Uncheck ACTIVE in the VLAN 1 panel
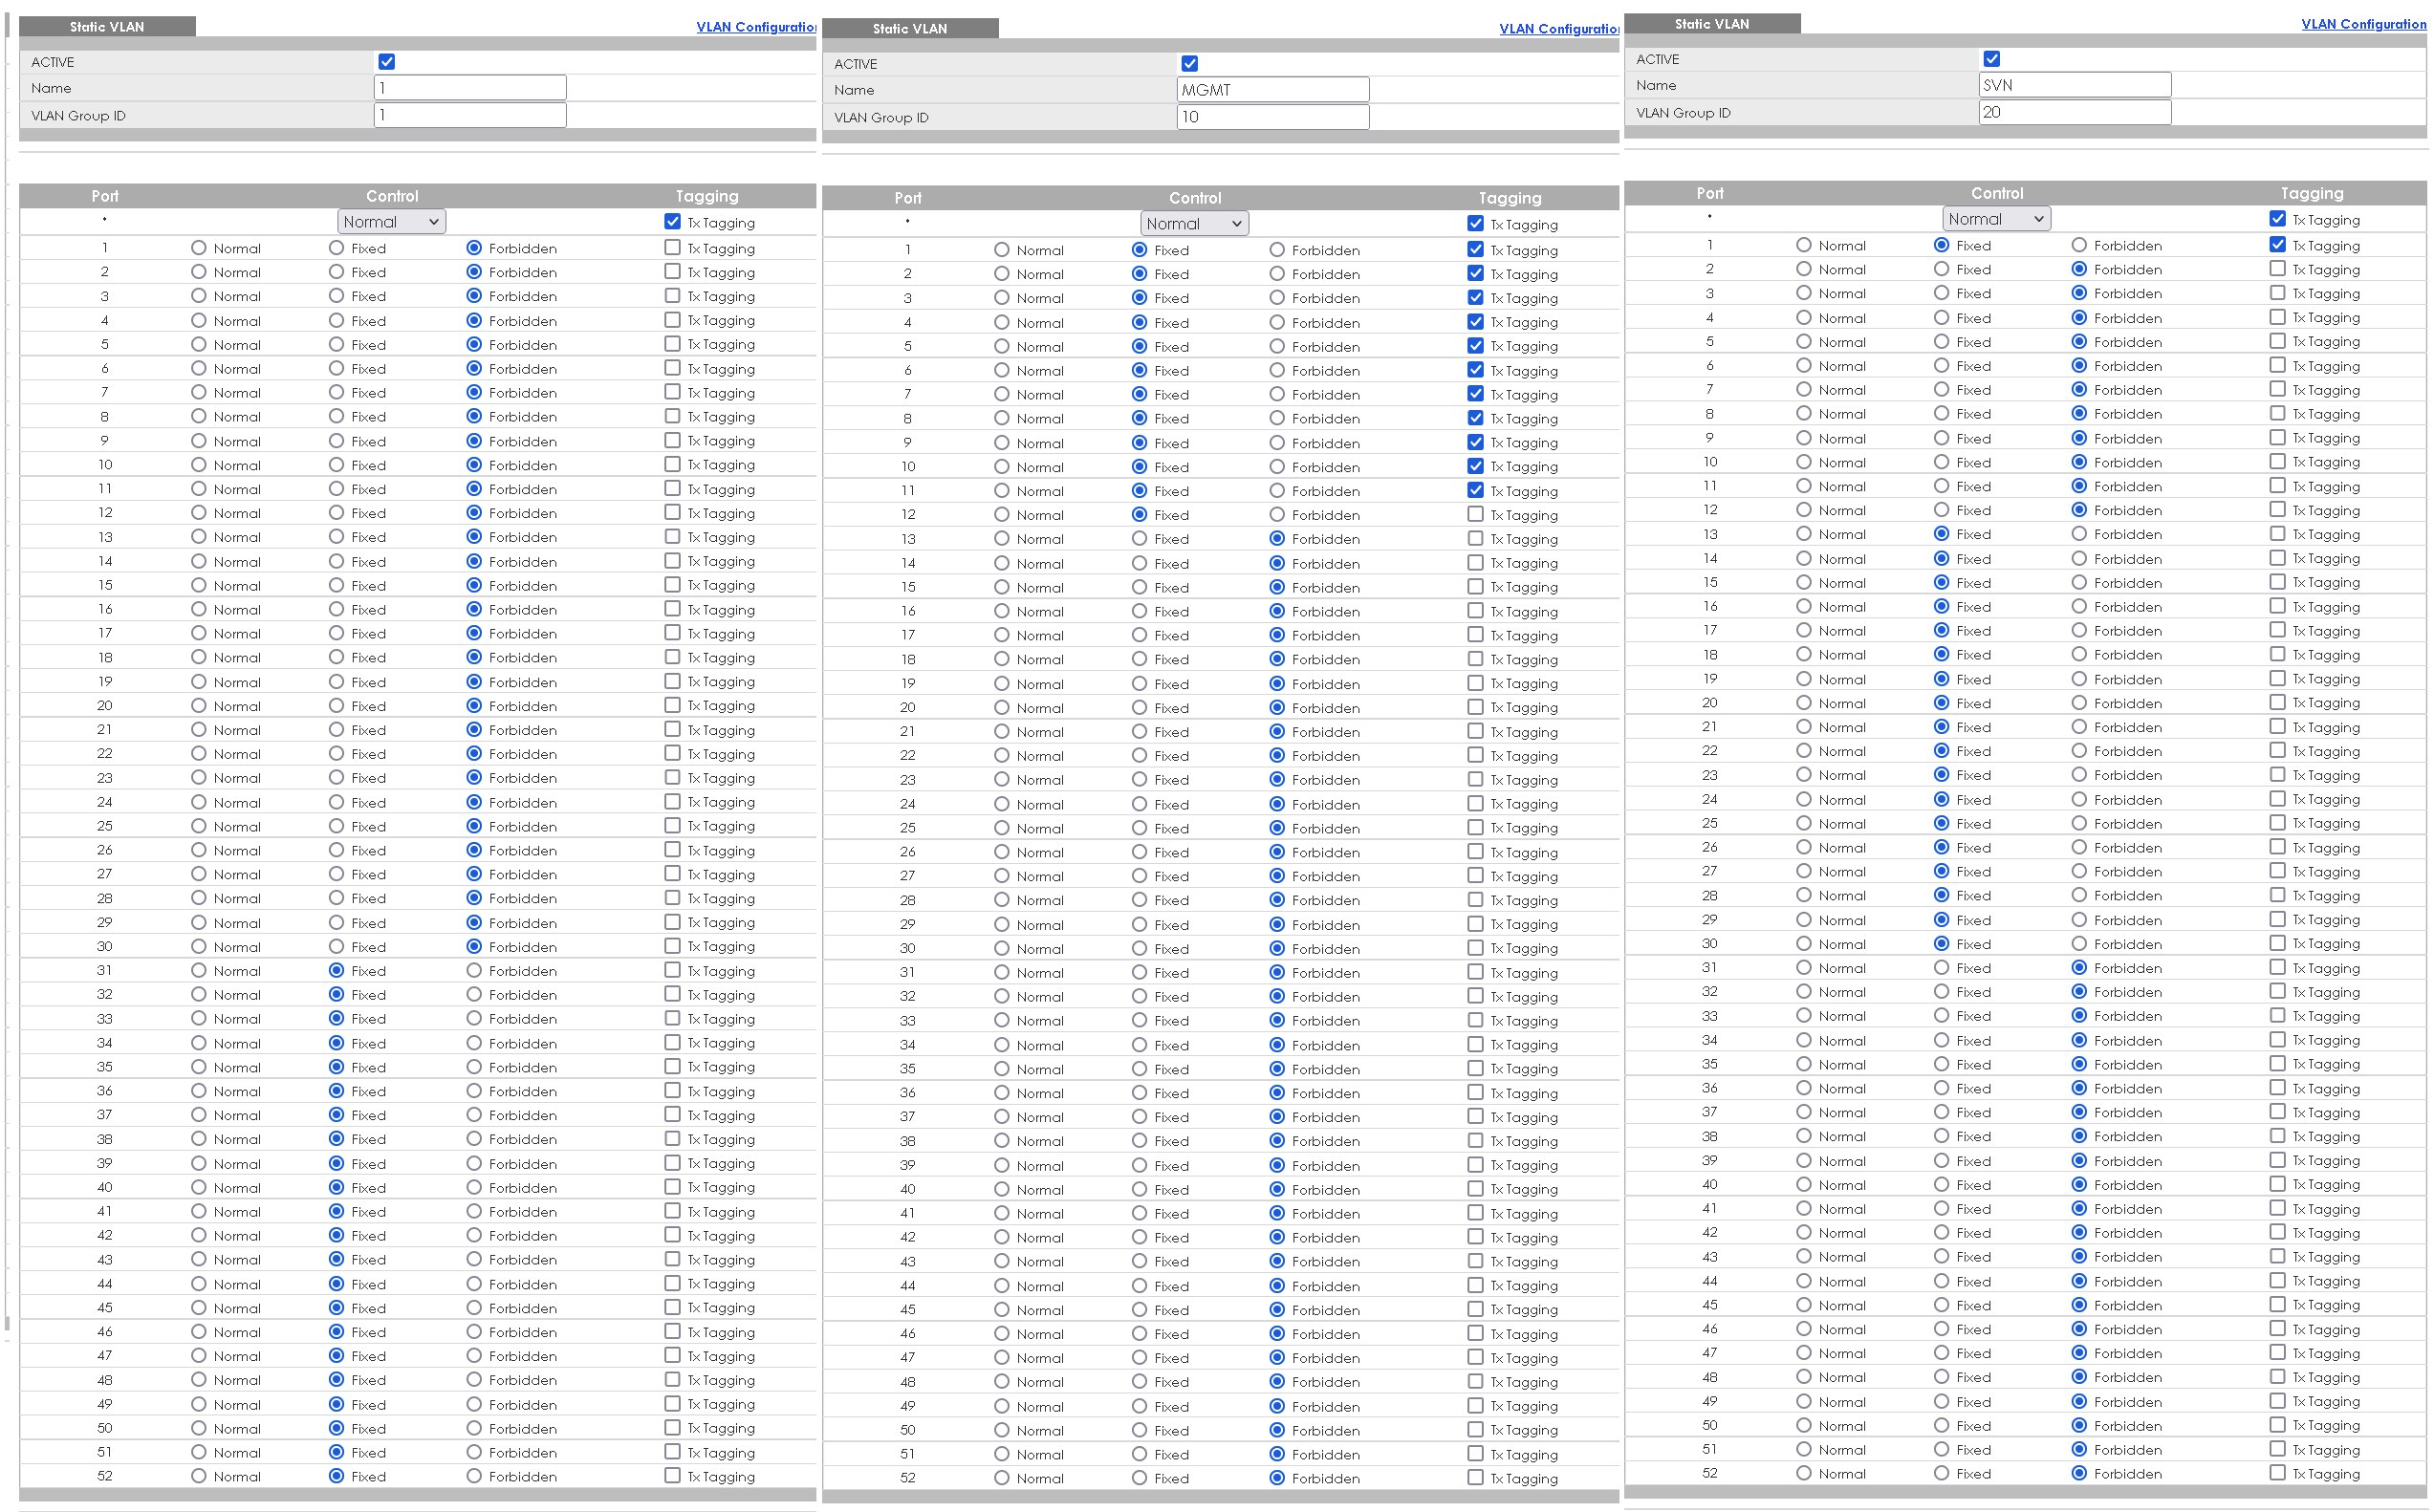 pos(387,62)
